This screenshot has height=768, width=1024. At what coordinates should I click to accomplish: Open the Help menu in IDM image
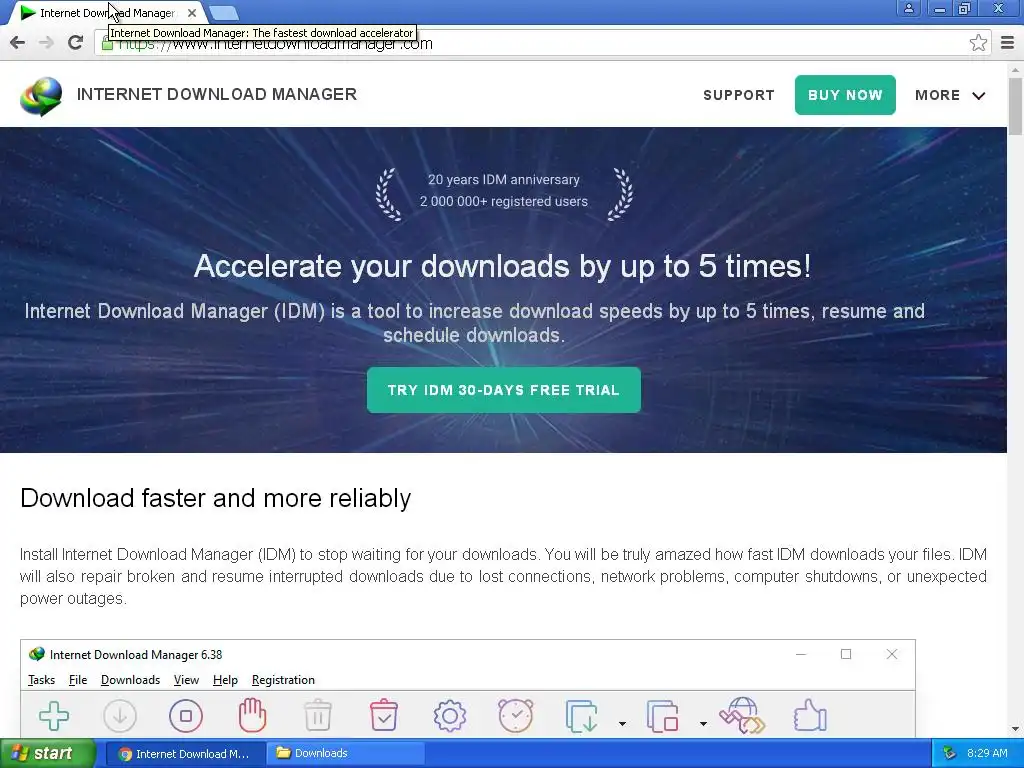(225, 680)
